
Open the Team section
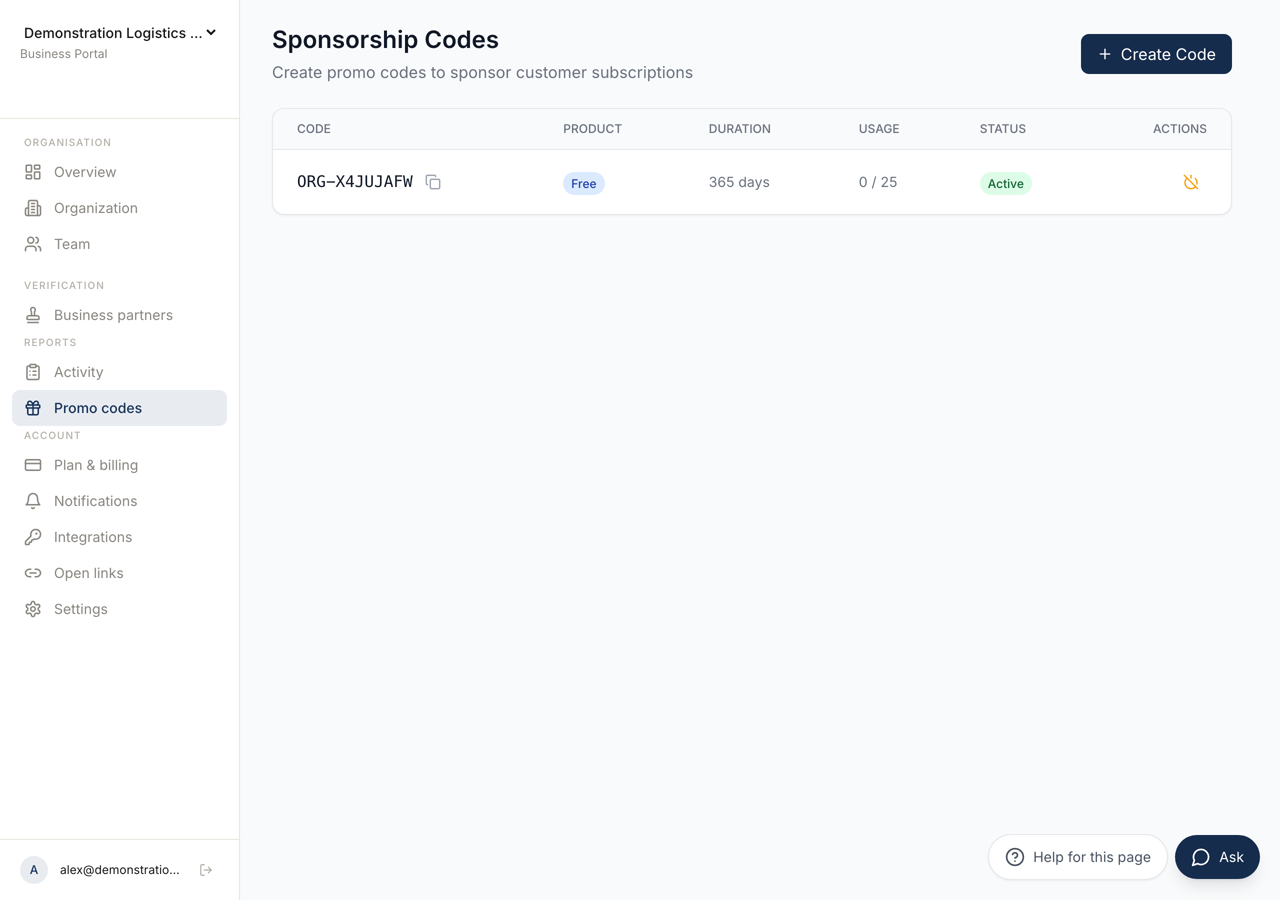pyautogui.click(x=119, y=244)
